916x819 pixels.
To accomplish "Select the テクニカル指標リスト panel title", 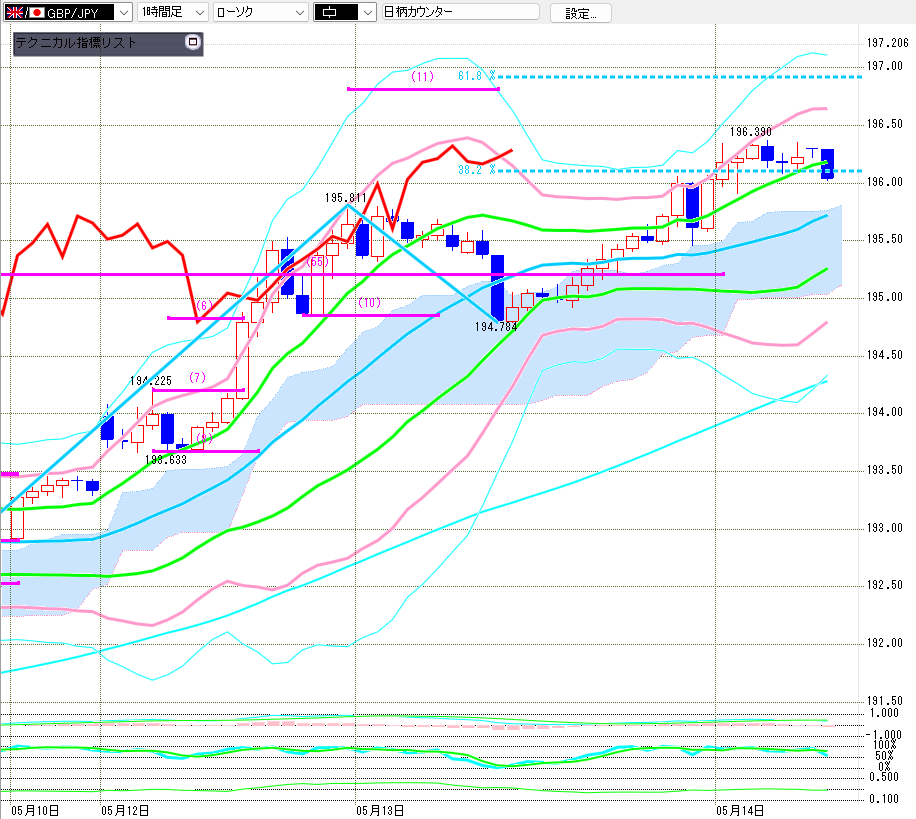I will pos(75,43).
